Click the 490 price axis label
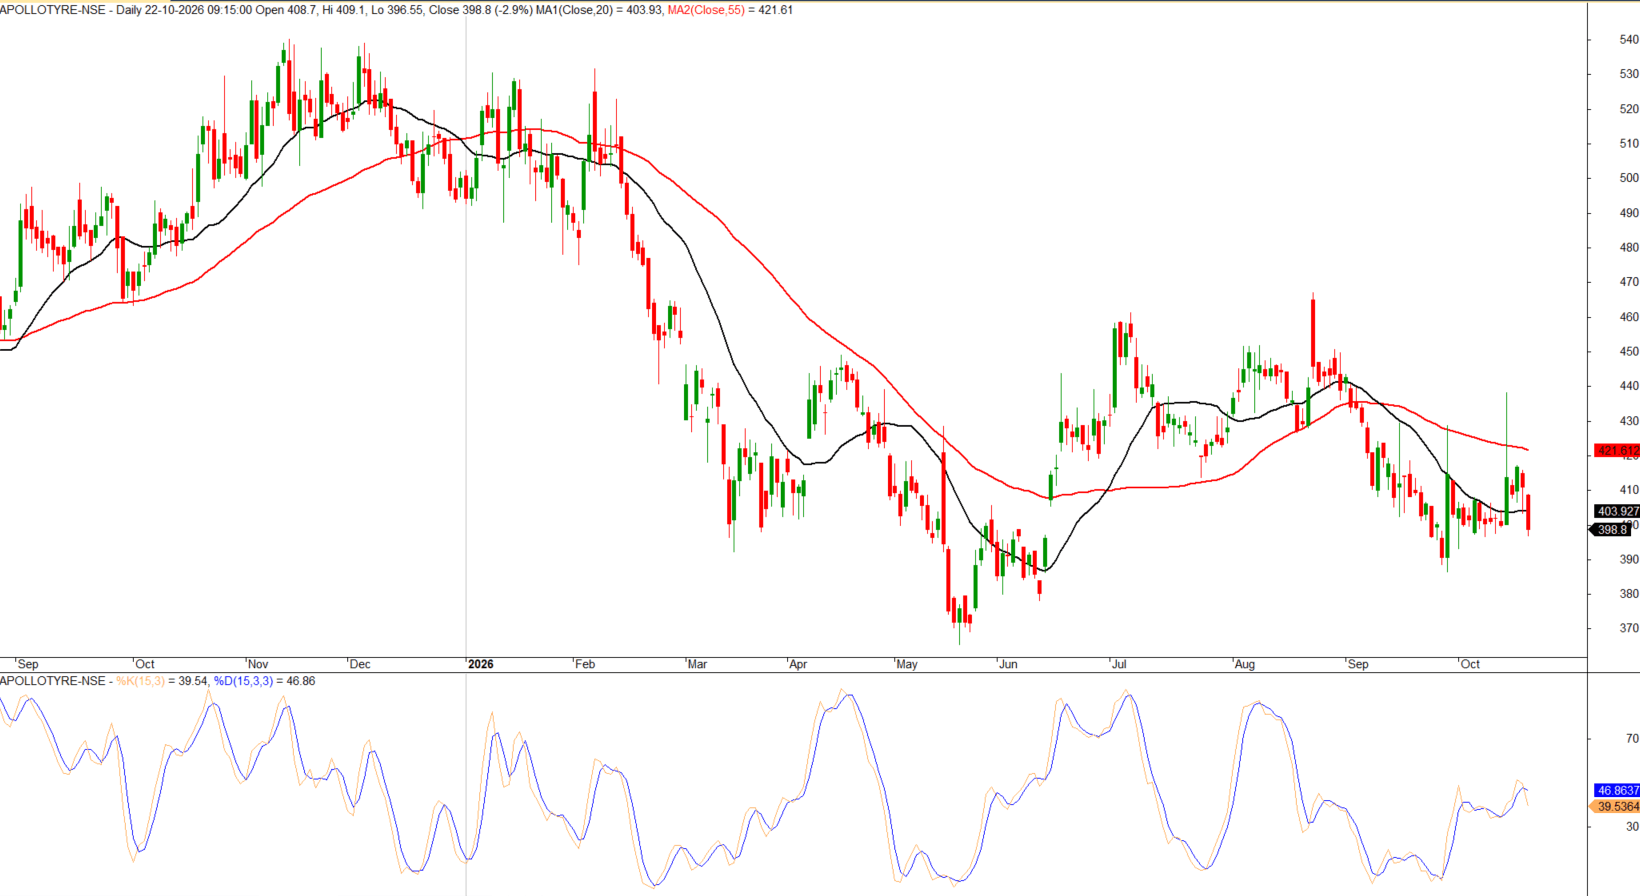The image size is (1640, 896). point(1629,213)
